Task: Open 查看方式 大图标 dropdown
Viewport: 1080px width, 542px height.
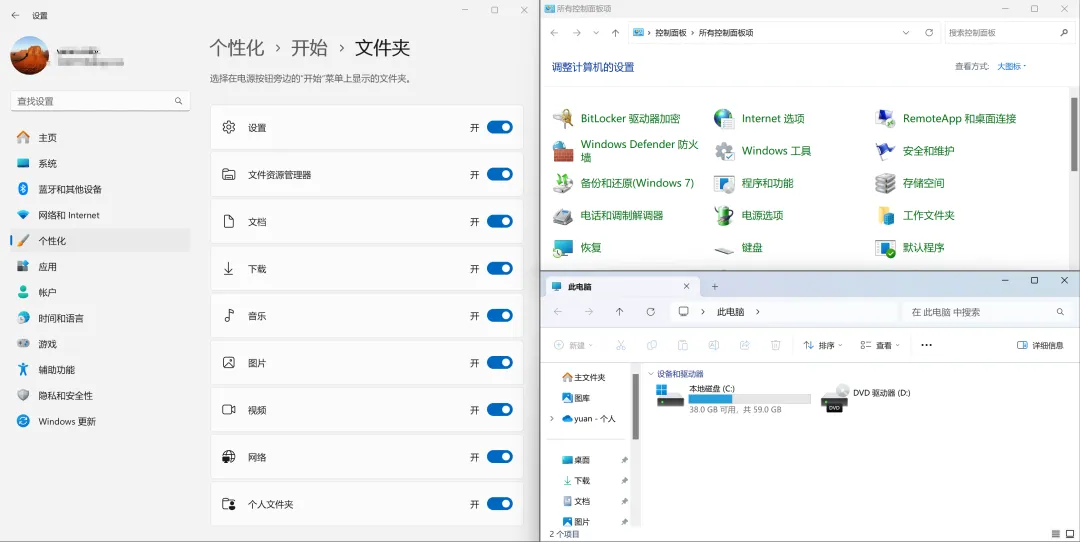Action: click(x=1011, y=66)
